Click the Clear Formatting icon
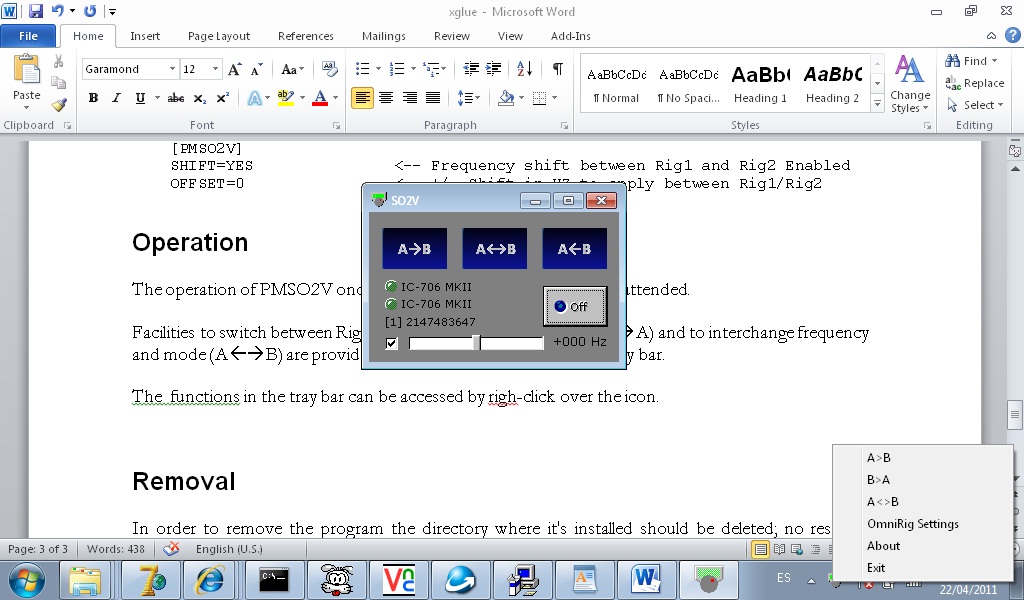Image resolution: width=1024 pixels, height=600 pixels. 330,69
